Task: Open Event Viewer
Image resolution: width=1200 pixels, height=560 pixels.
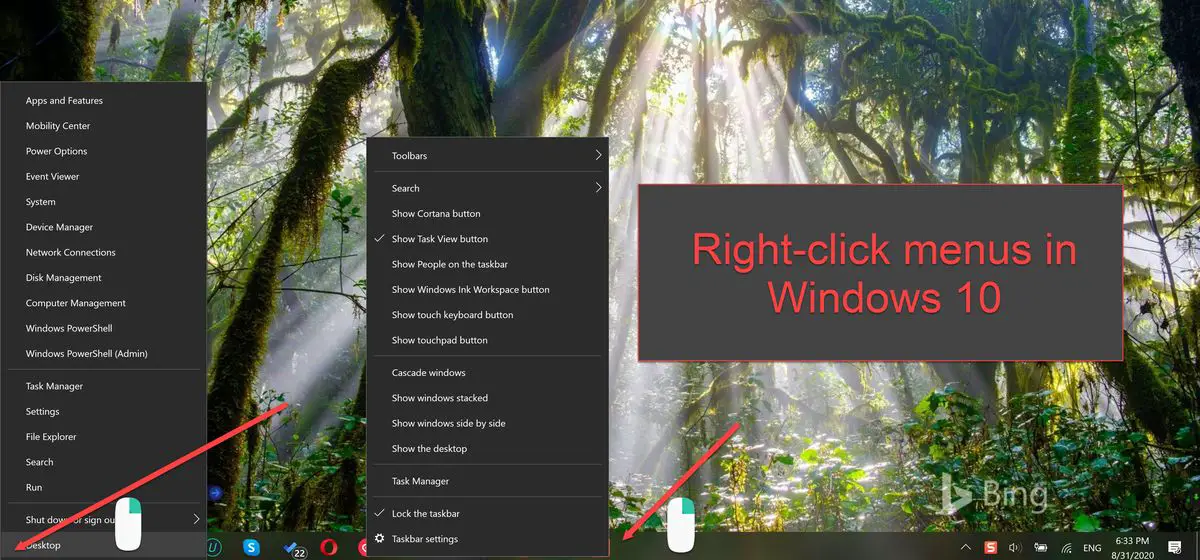Action: click(103, 176)
